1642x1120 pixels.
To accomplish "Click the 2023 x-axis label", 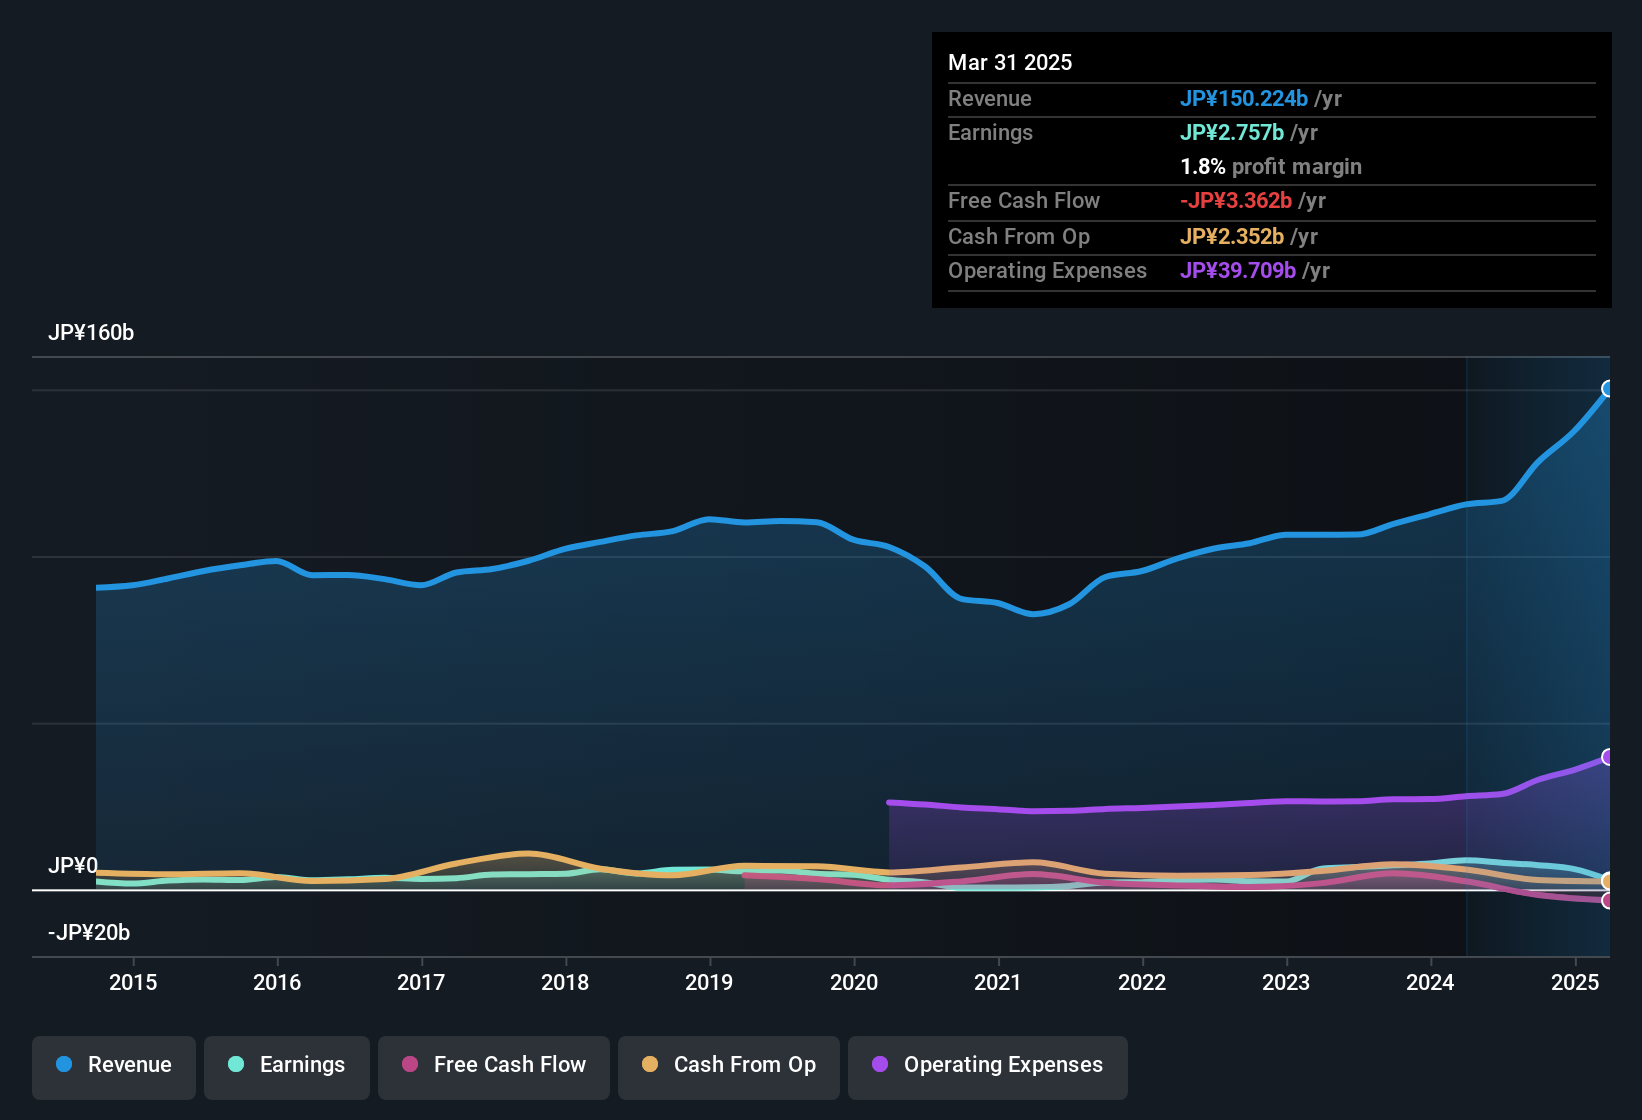I will click(x=1286, y=982).
